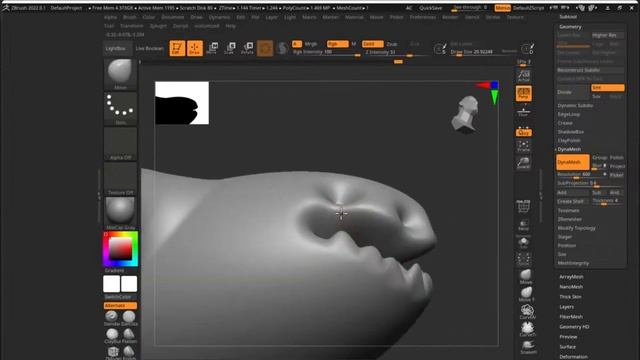
Task: Open the Brush menu
Action: (130, 17)
